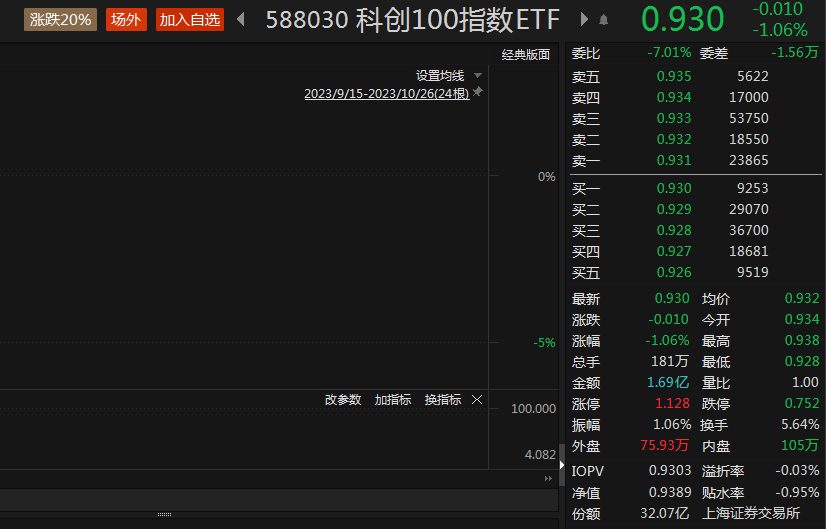The width and height of the screenshot is (826, 529).
Task: Click the 涨跌20% tag
Action: (60, 19)
